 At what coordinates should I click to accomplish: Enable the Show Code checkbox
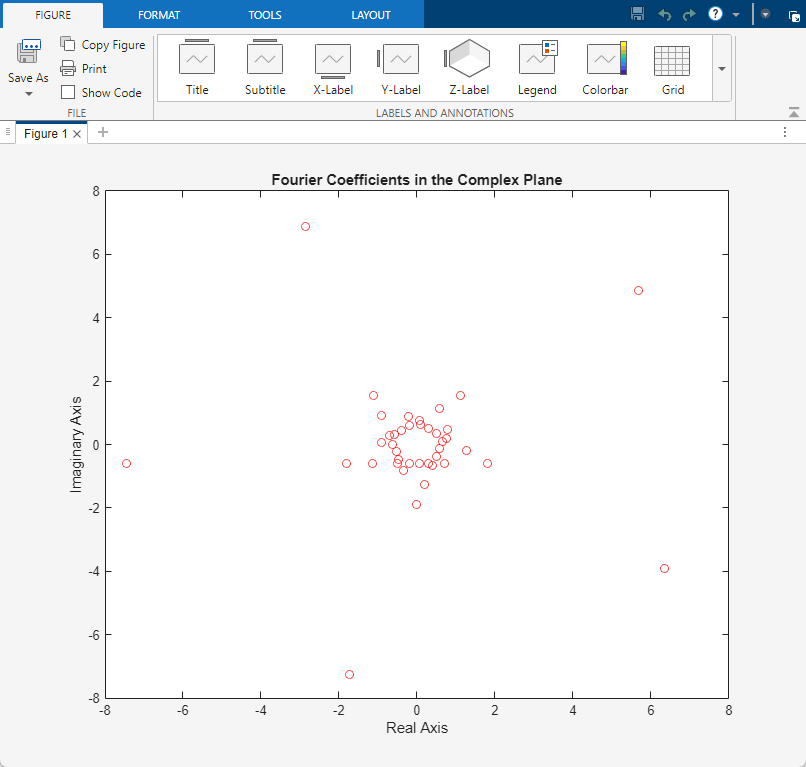(x=68, y=92)
